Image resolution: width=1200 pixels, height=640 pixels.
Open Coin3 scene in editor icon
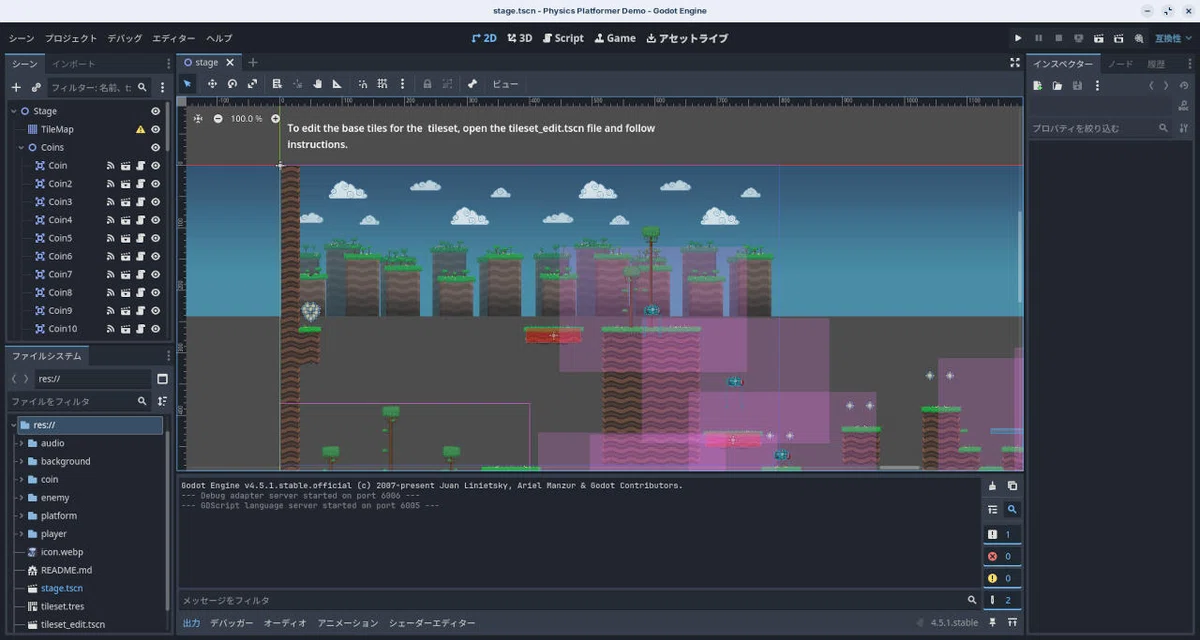coord(126,202)
